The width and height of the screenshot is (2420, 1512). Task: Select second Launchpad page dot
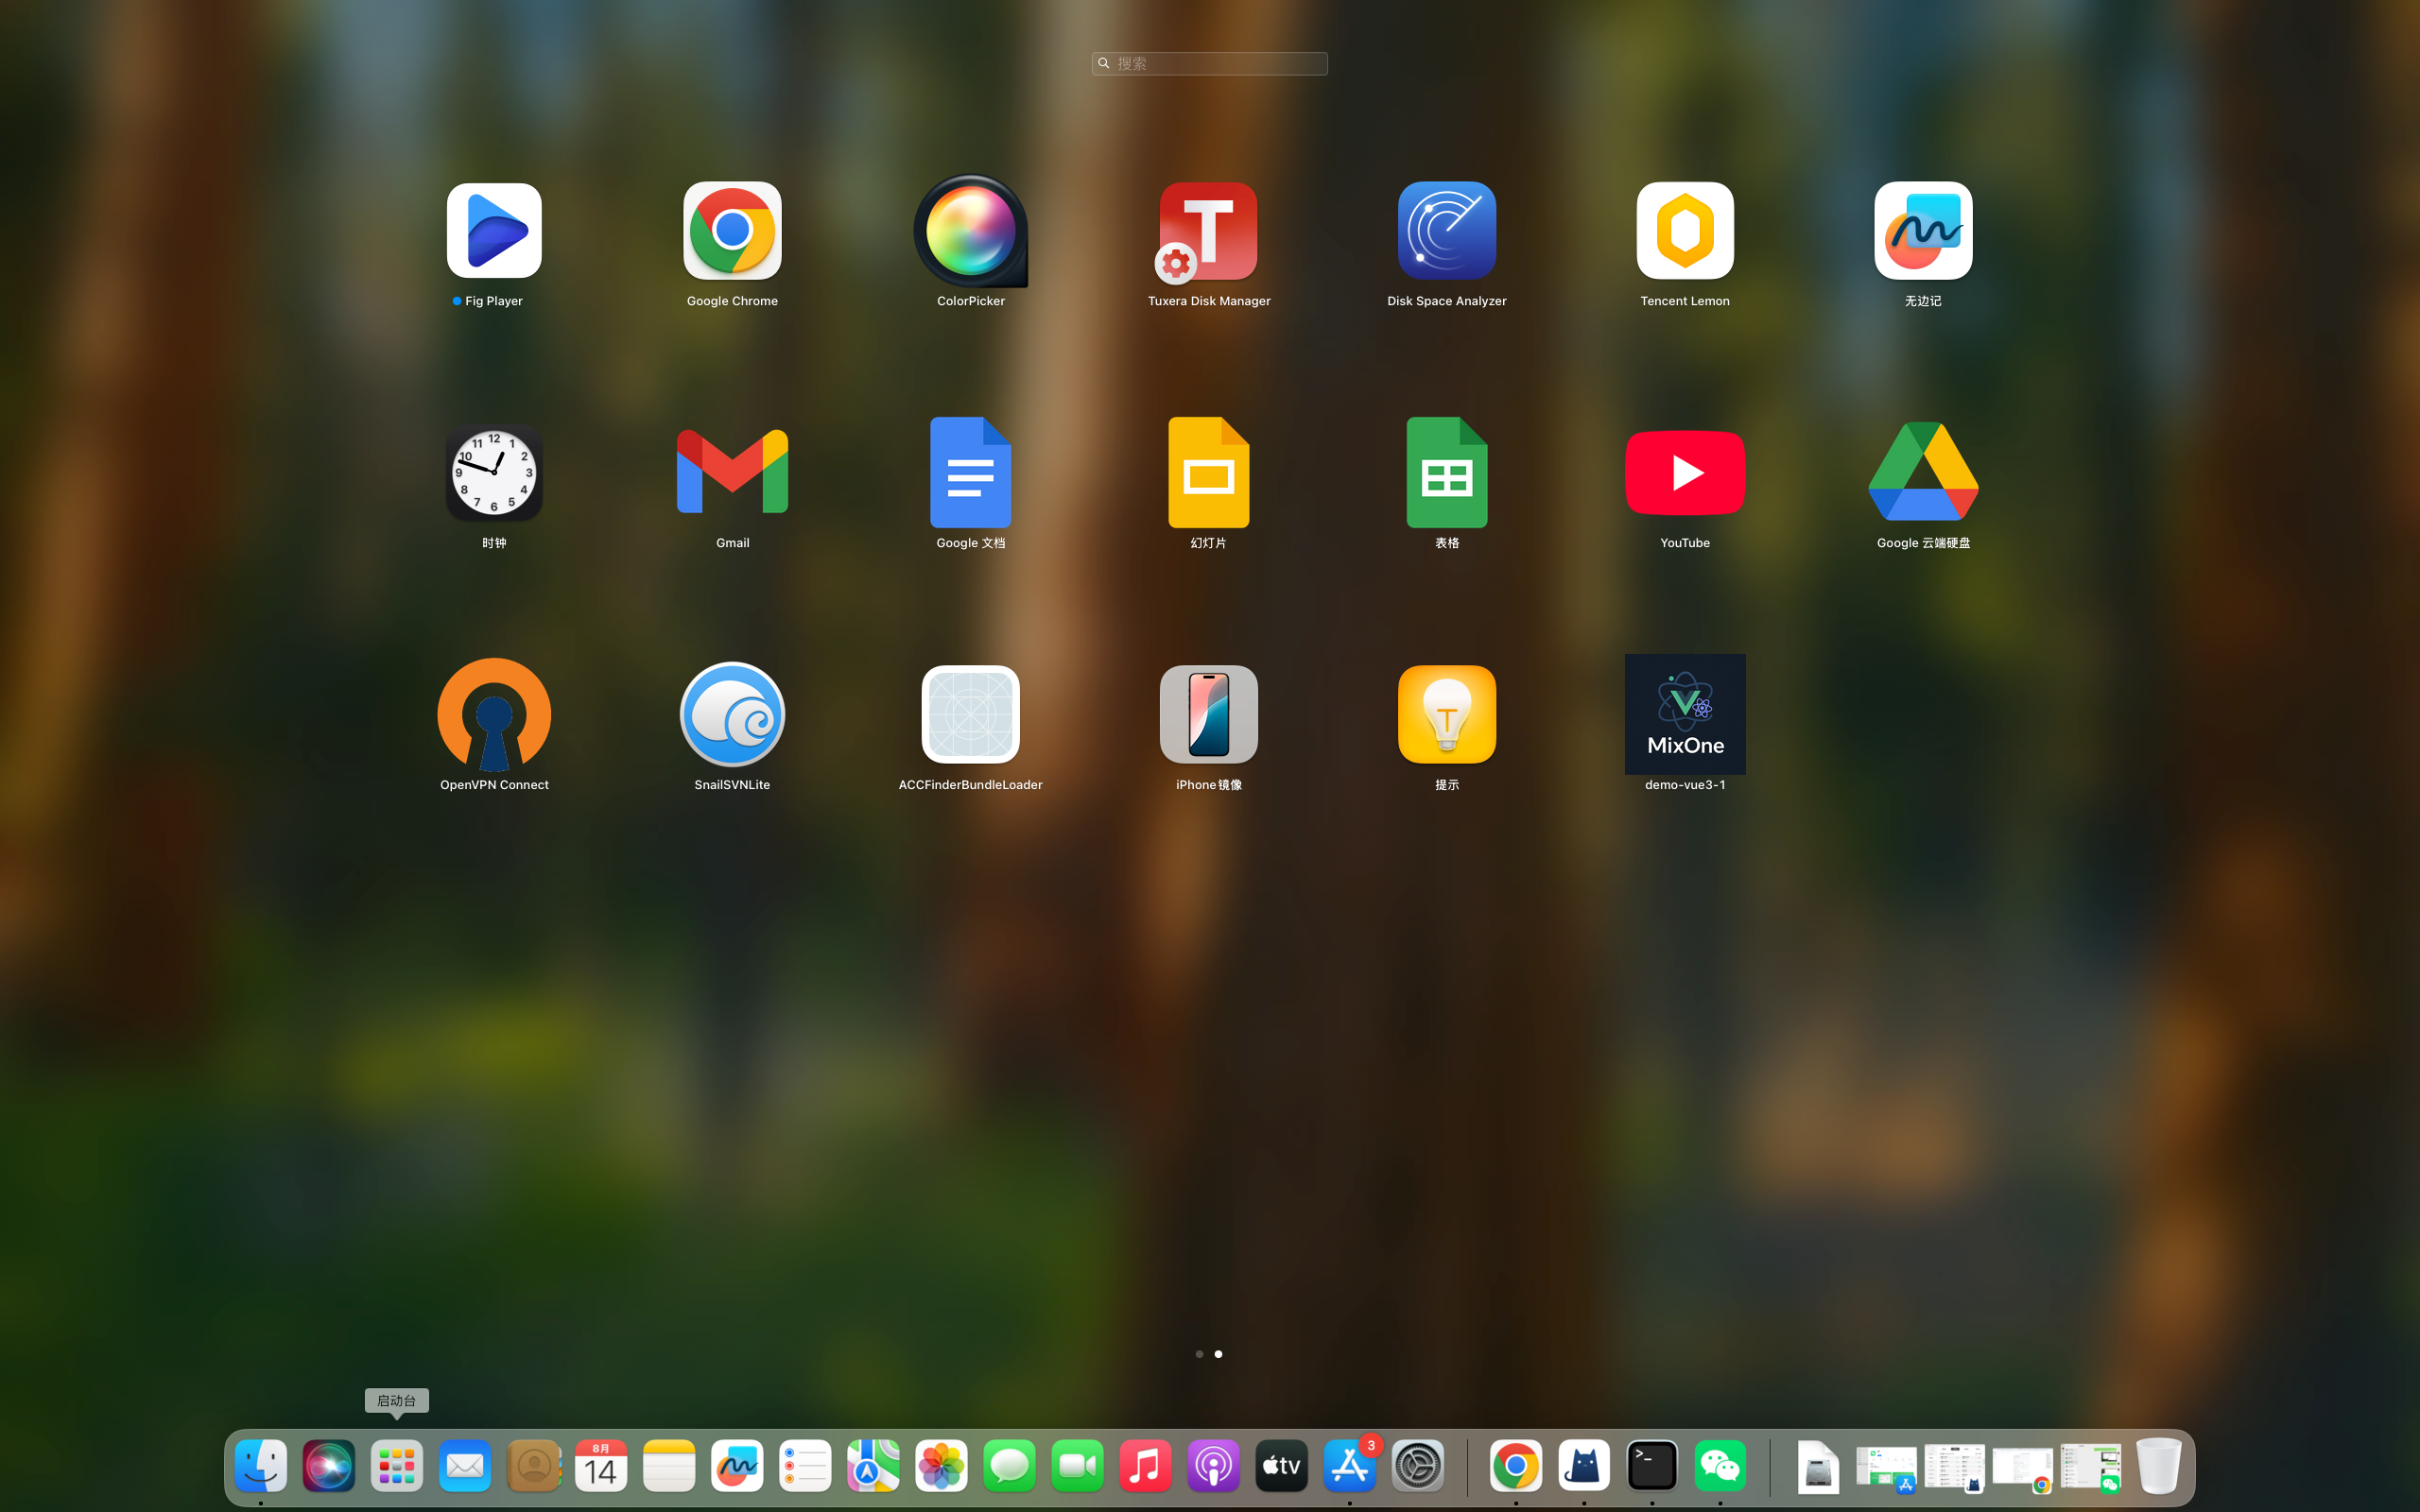click(x=1218, y=1354)
